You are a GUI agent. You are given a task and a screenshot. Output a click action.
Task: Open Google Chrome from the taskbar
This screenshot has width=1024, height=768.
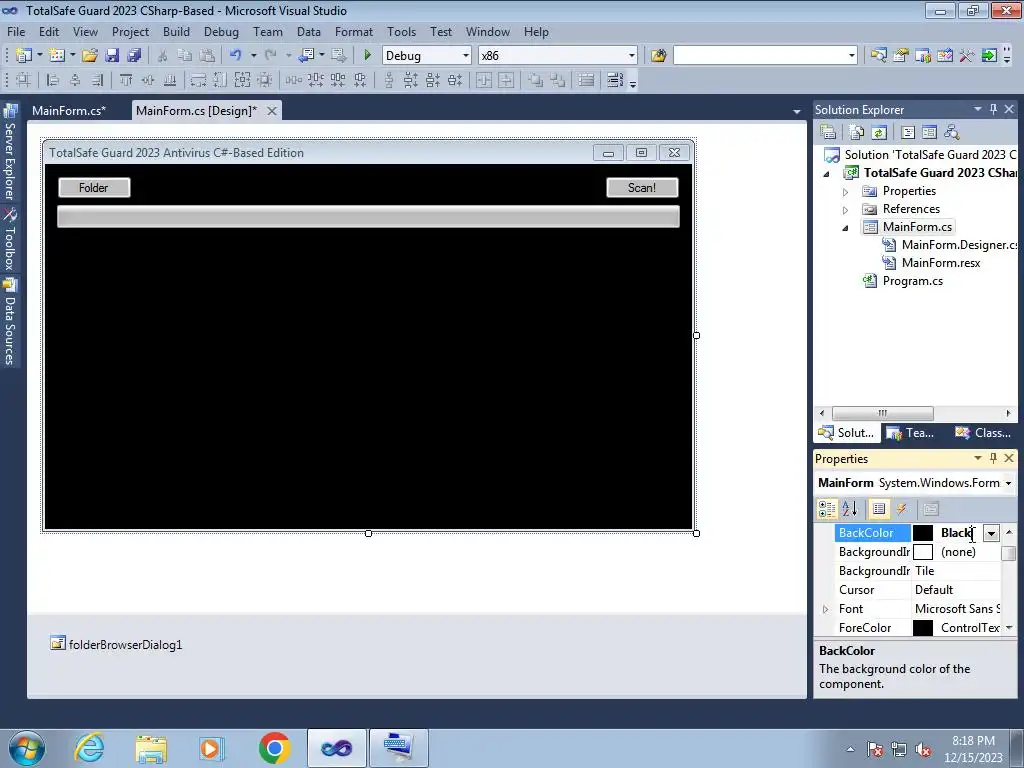pyautogui.click(x=274, y=748)
